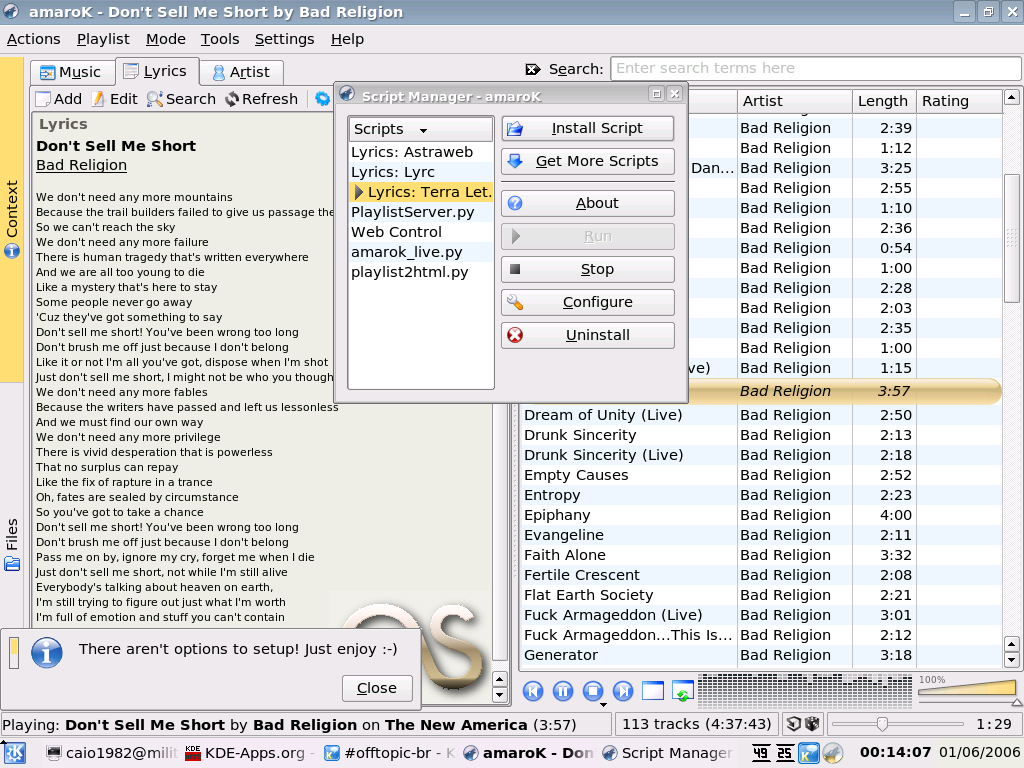The width and height of the screenshot is (1024, 768).
Task: Open the Context sidebar panel
Action: tap(12, 219)
